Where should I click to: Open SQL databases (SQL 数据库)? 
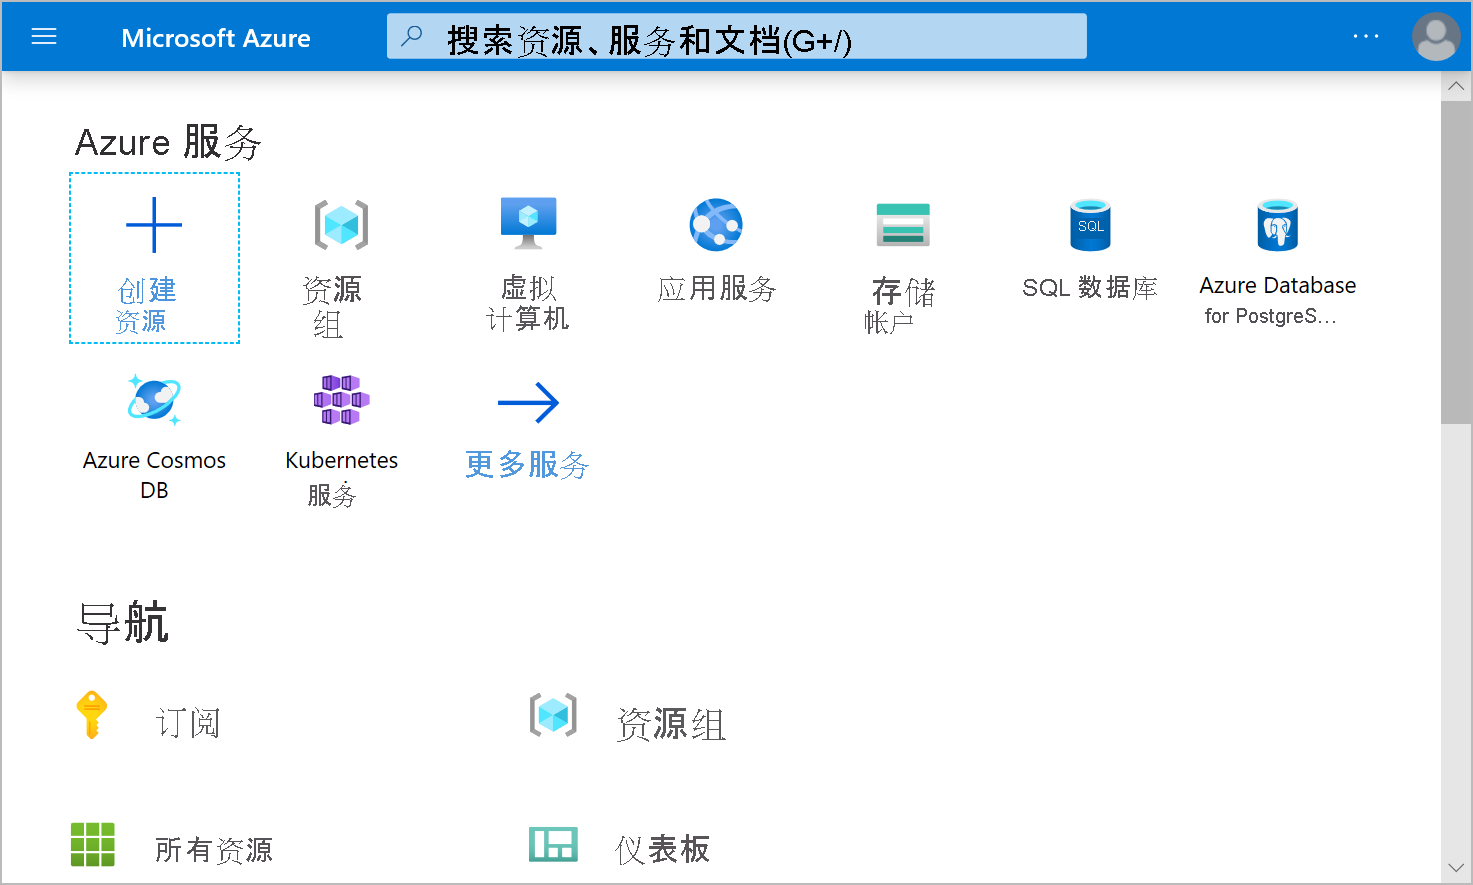(x=1089, y=250)
